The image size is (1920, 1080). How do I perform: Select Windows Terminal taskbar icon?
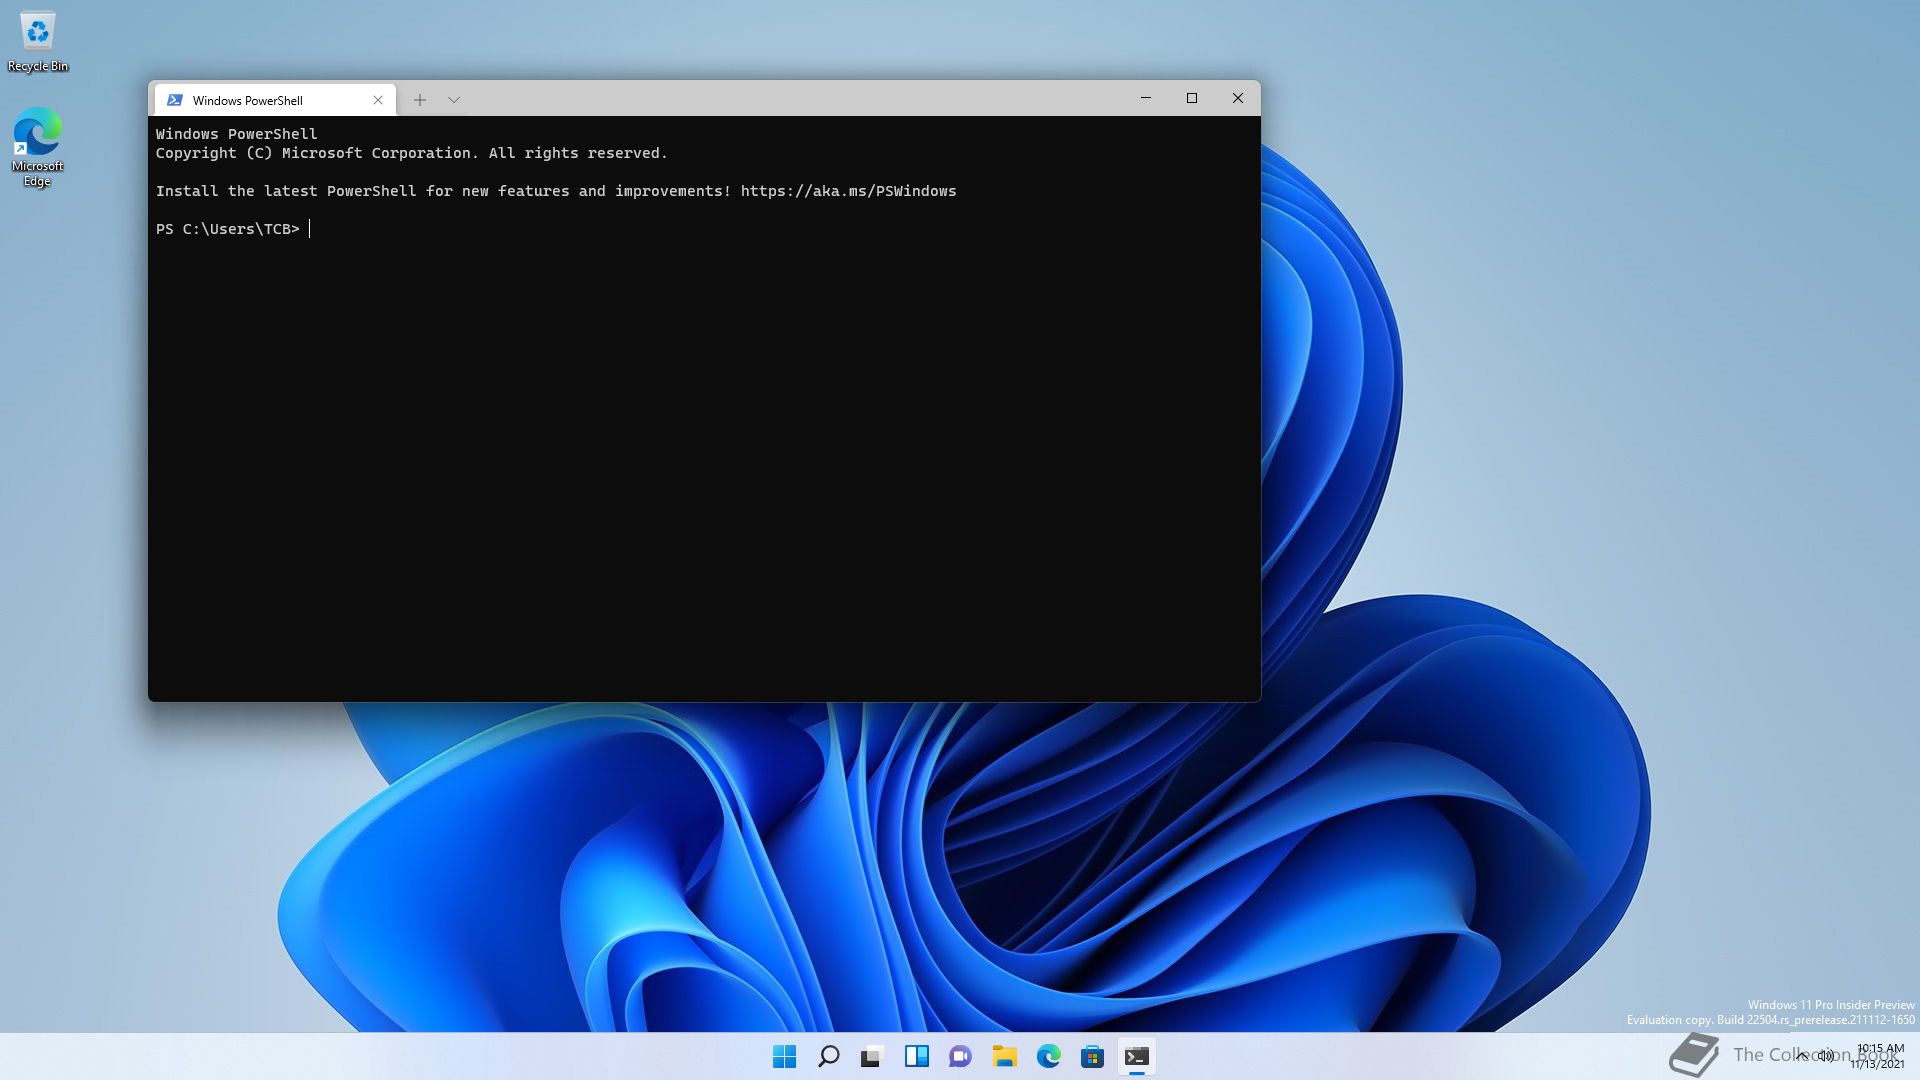coord(1137,1056)
